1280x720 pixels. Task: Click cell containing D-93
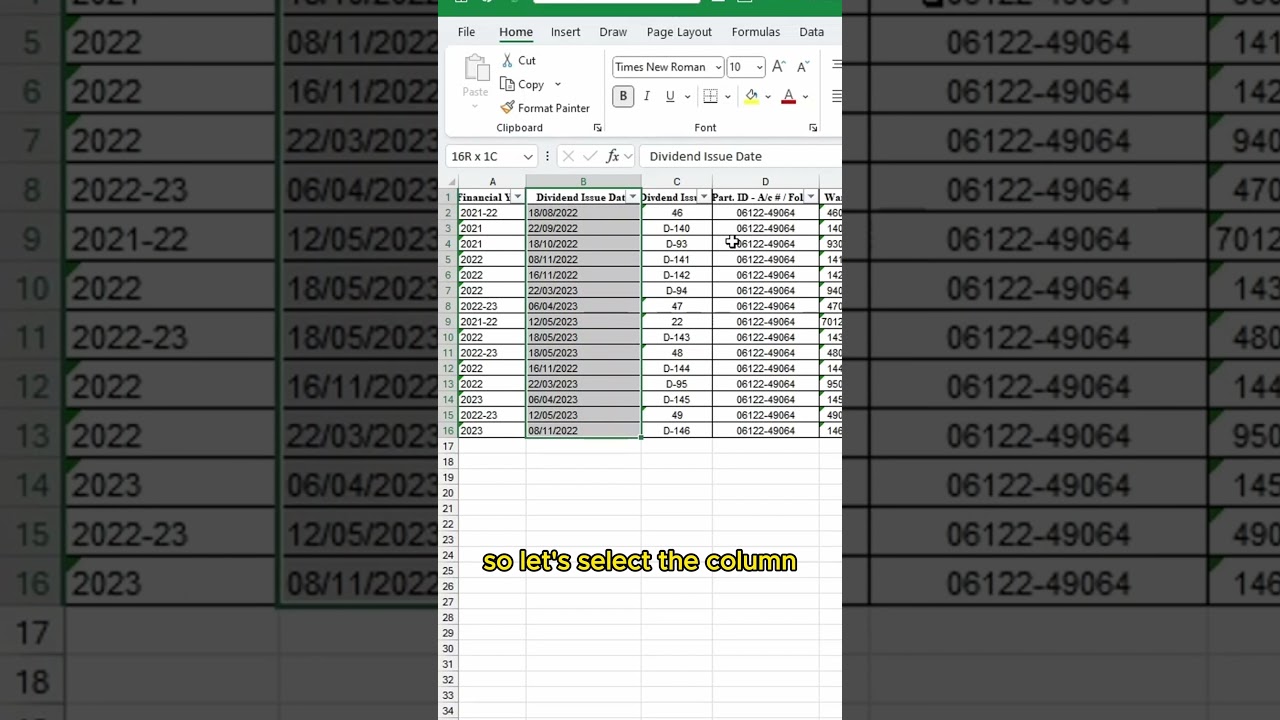(676, 244)
